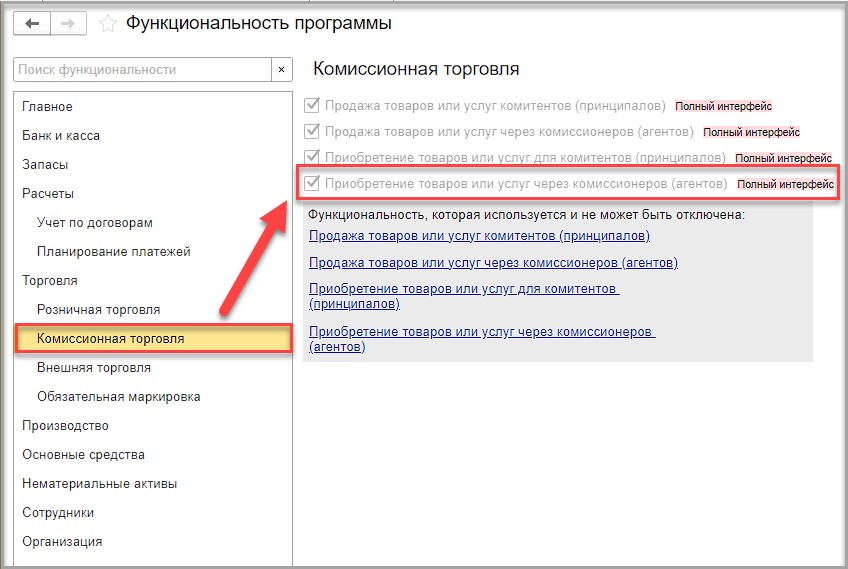The image size is (848, 569).
Task: Toggle Приобретение для комитентов (принципалов) checkbox
Action: pyautogui.click(x=312, y=157)
